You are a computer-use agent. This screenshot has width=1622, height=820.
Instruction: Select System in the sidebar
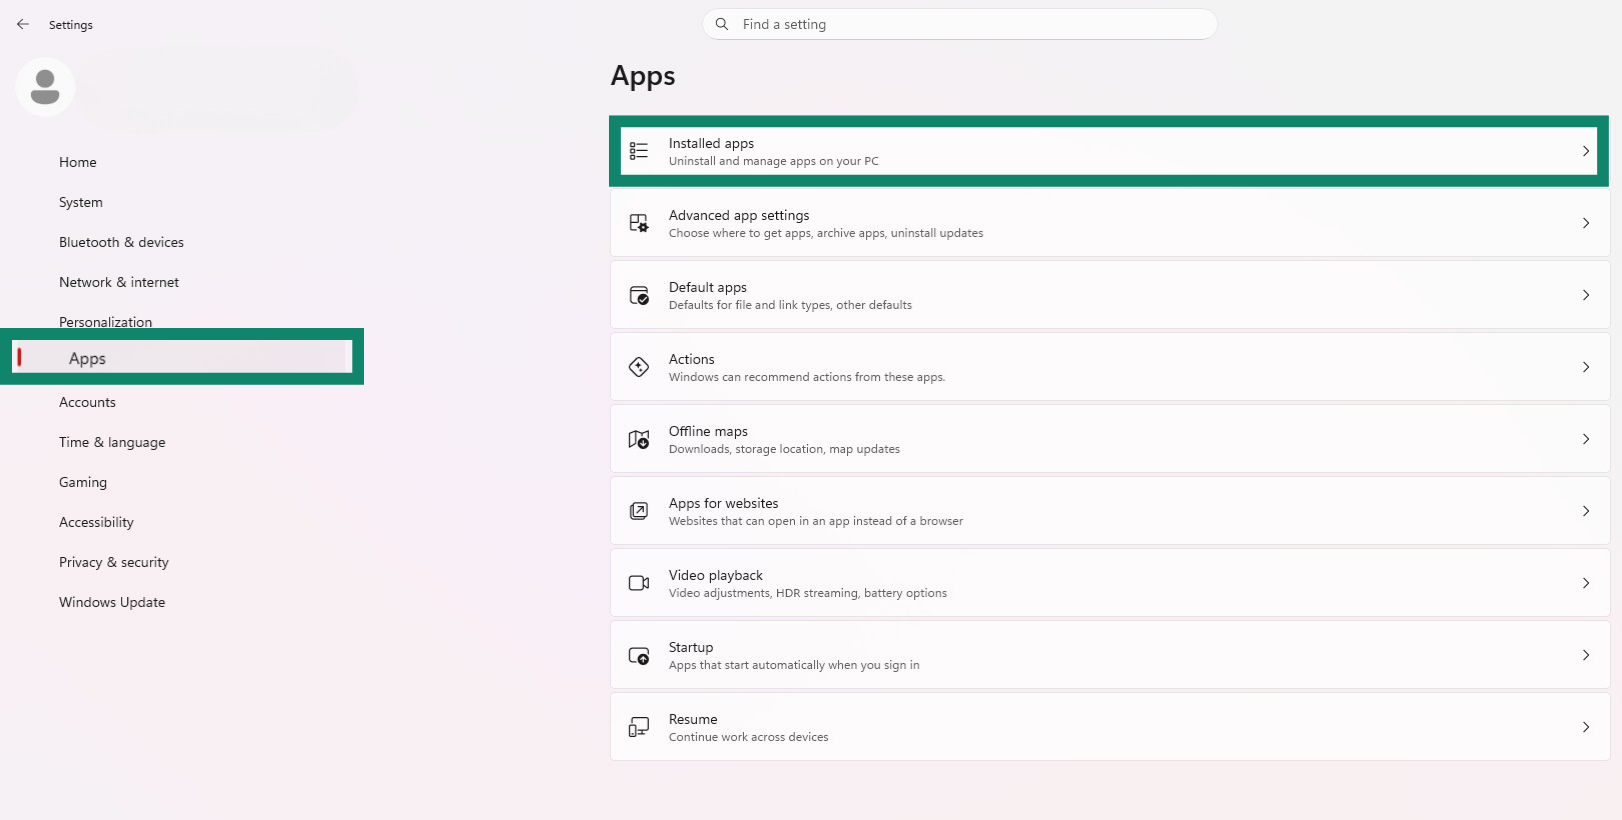click(x=81, y=202)
